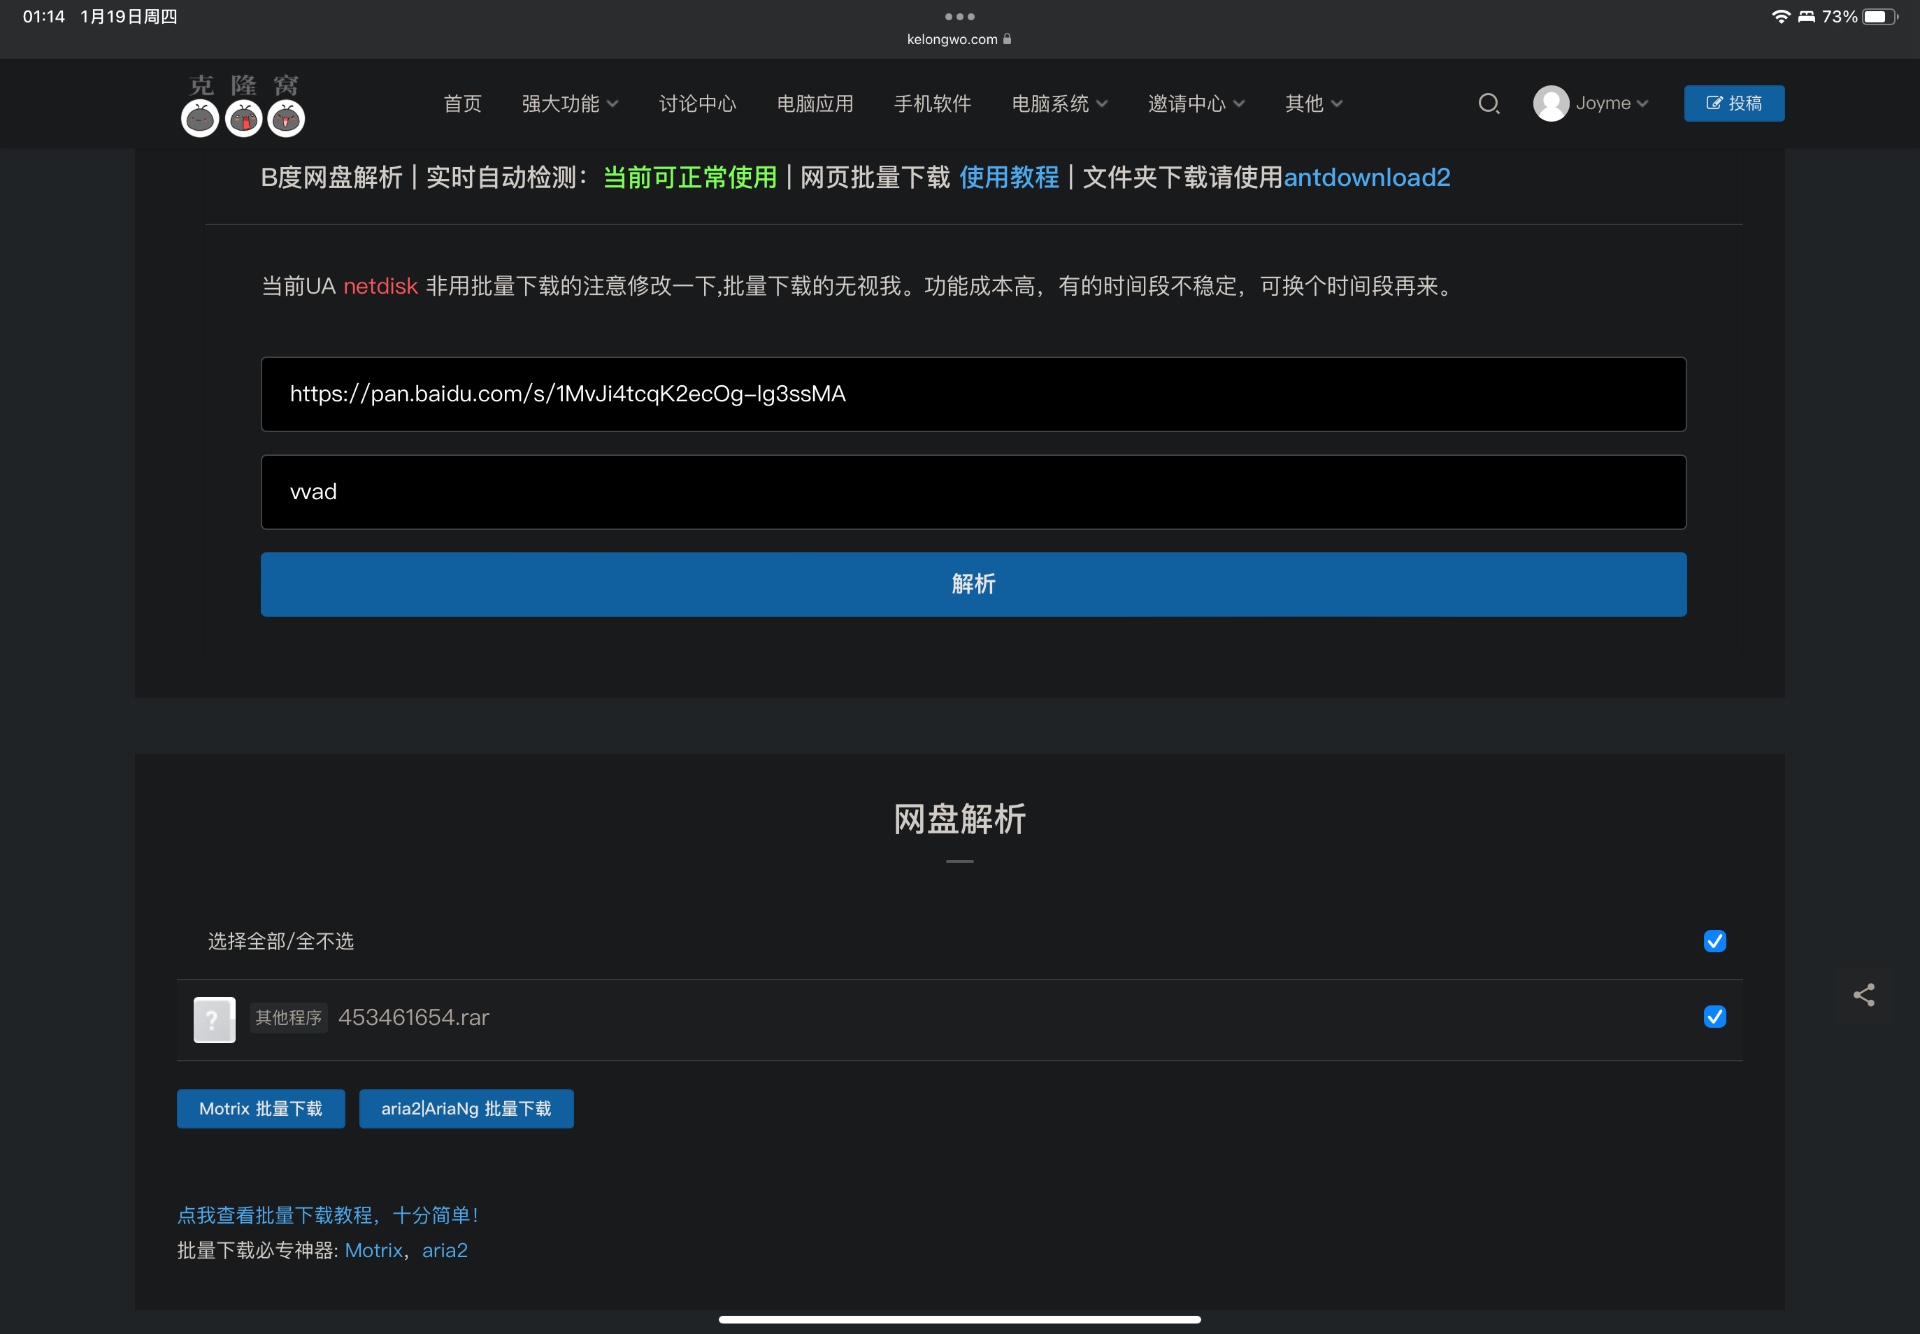Click the unknown-file icon of 453461654.rar
This screenshot has width=1920, height=1334.
pyautogui.click(x=214, y=1019)
